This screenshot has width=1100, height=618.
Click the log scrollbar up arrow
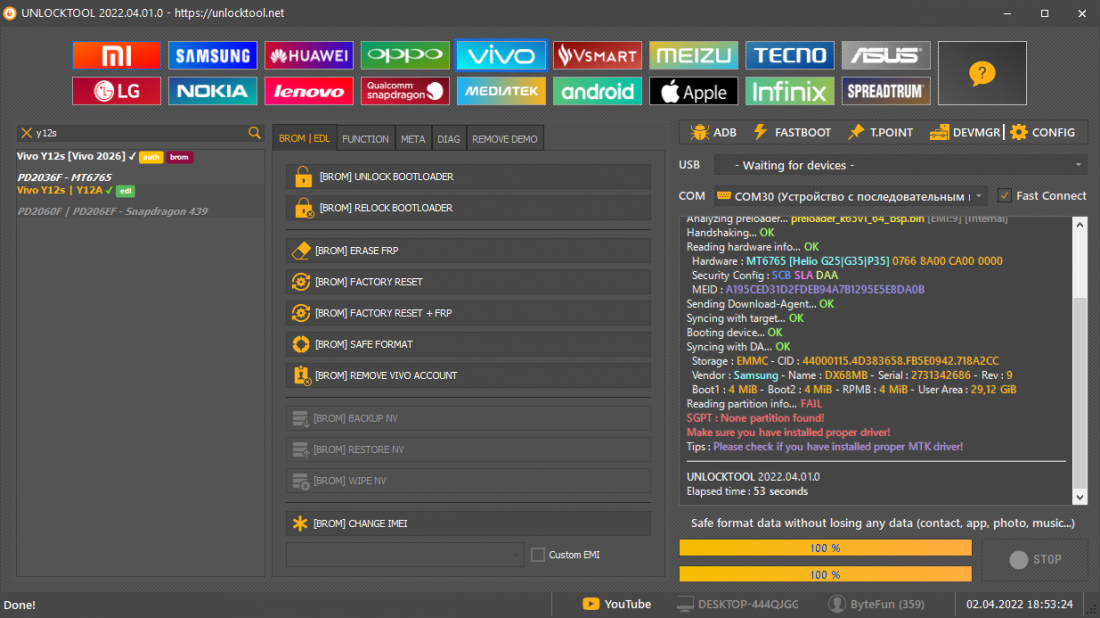tap(1080, 224)
